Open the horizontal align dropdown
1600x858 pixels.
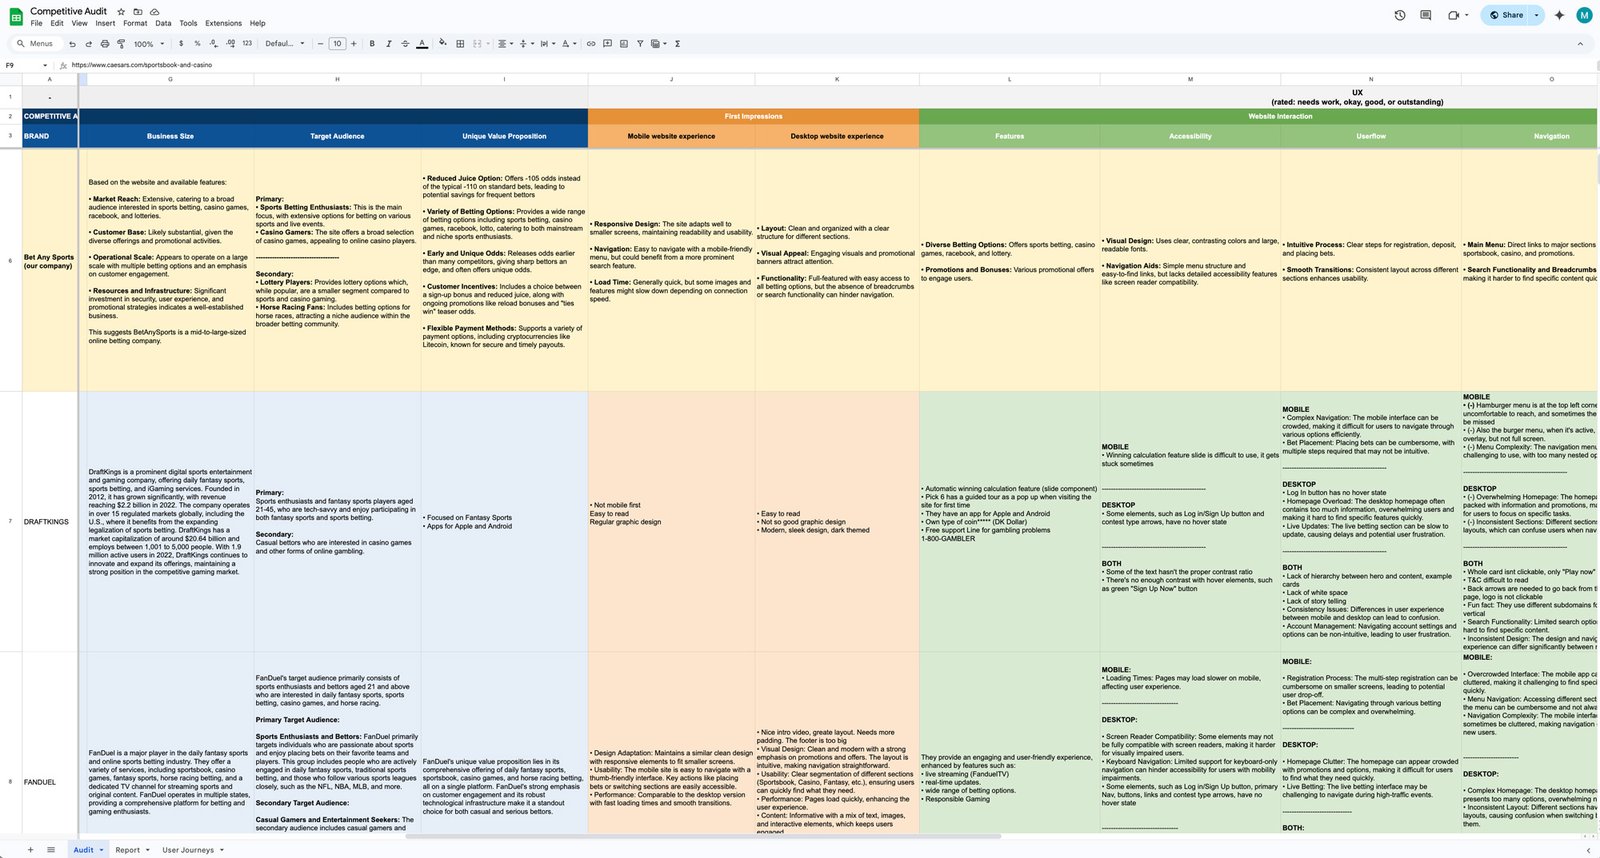(x=505, y=44)
